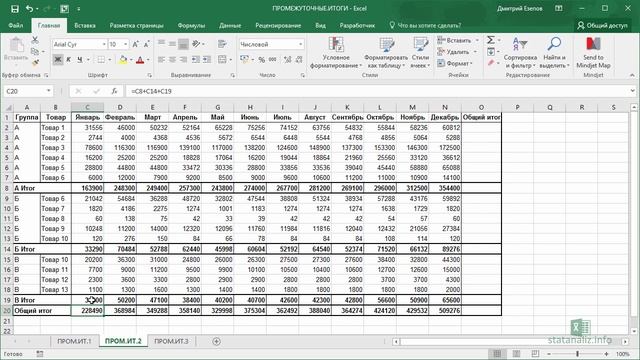Open Условное форматирование menu
This screenshot has height=360, width=640.
[x=336, y=52]
